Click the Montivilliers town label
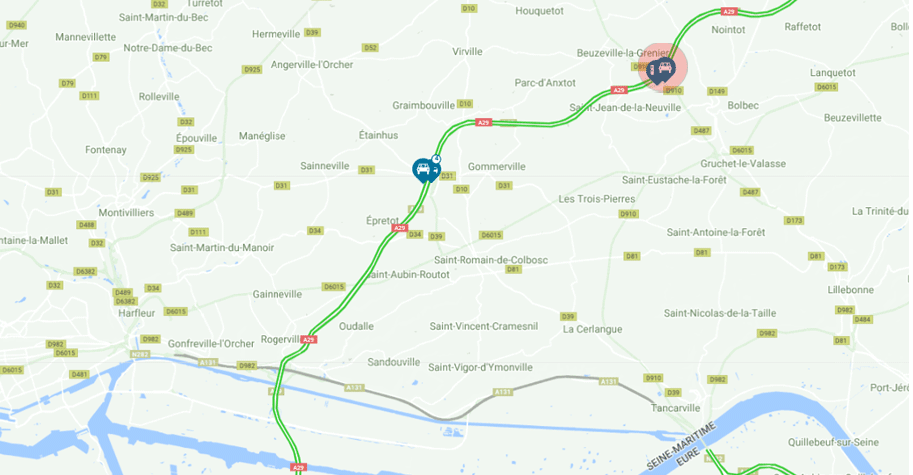Viewport: 913px width, 475px height. pyautogui.click(x=126, y=212)
